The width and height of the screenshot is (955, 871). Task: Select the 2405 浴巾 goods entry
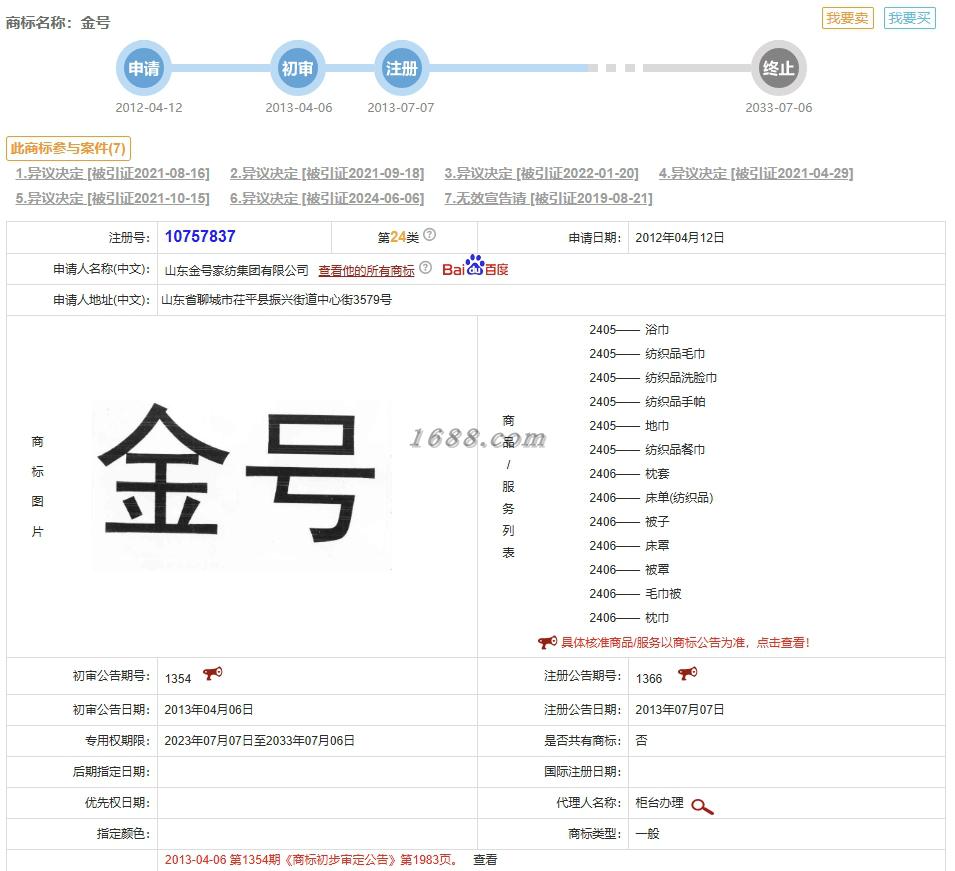629,330
